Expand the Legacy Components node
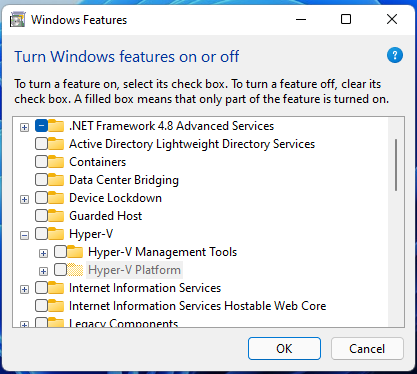417x374 pixels. (x=24, y=324)
